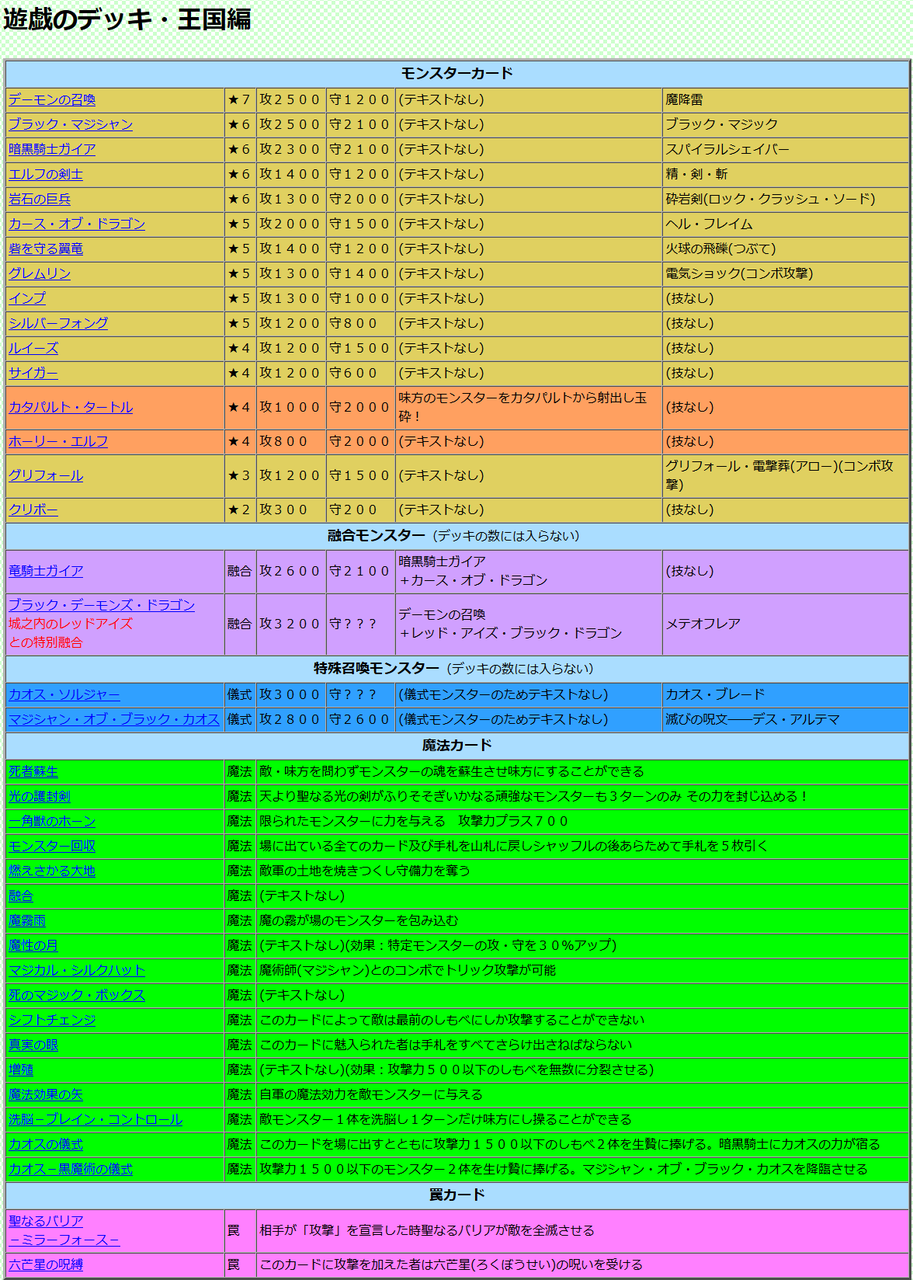Open the カオス・ソルジャー link
This screenshot has height=1280, width=913.
point(64,695)
